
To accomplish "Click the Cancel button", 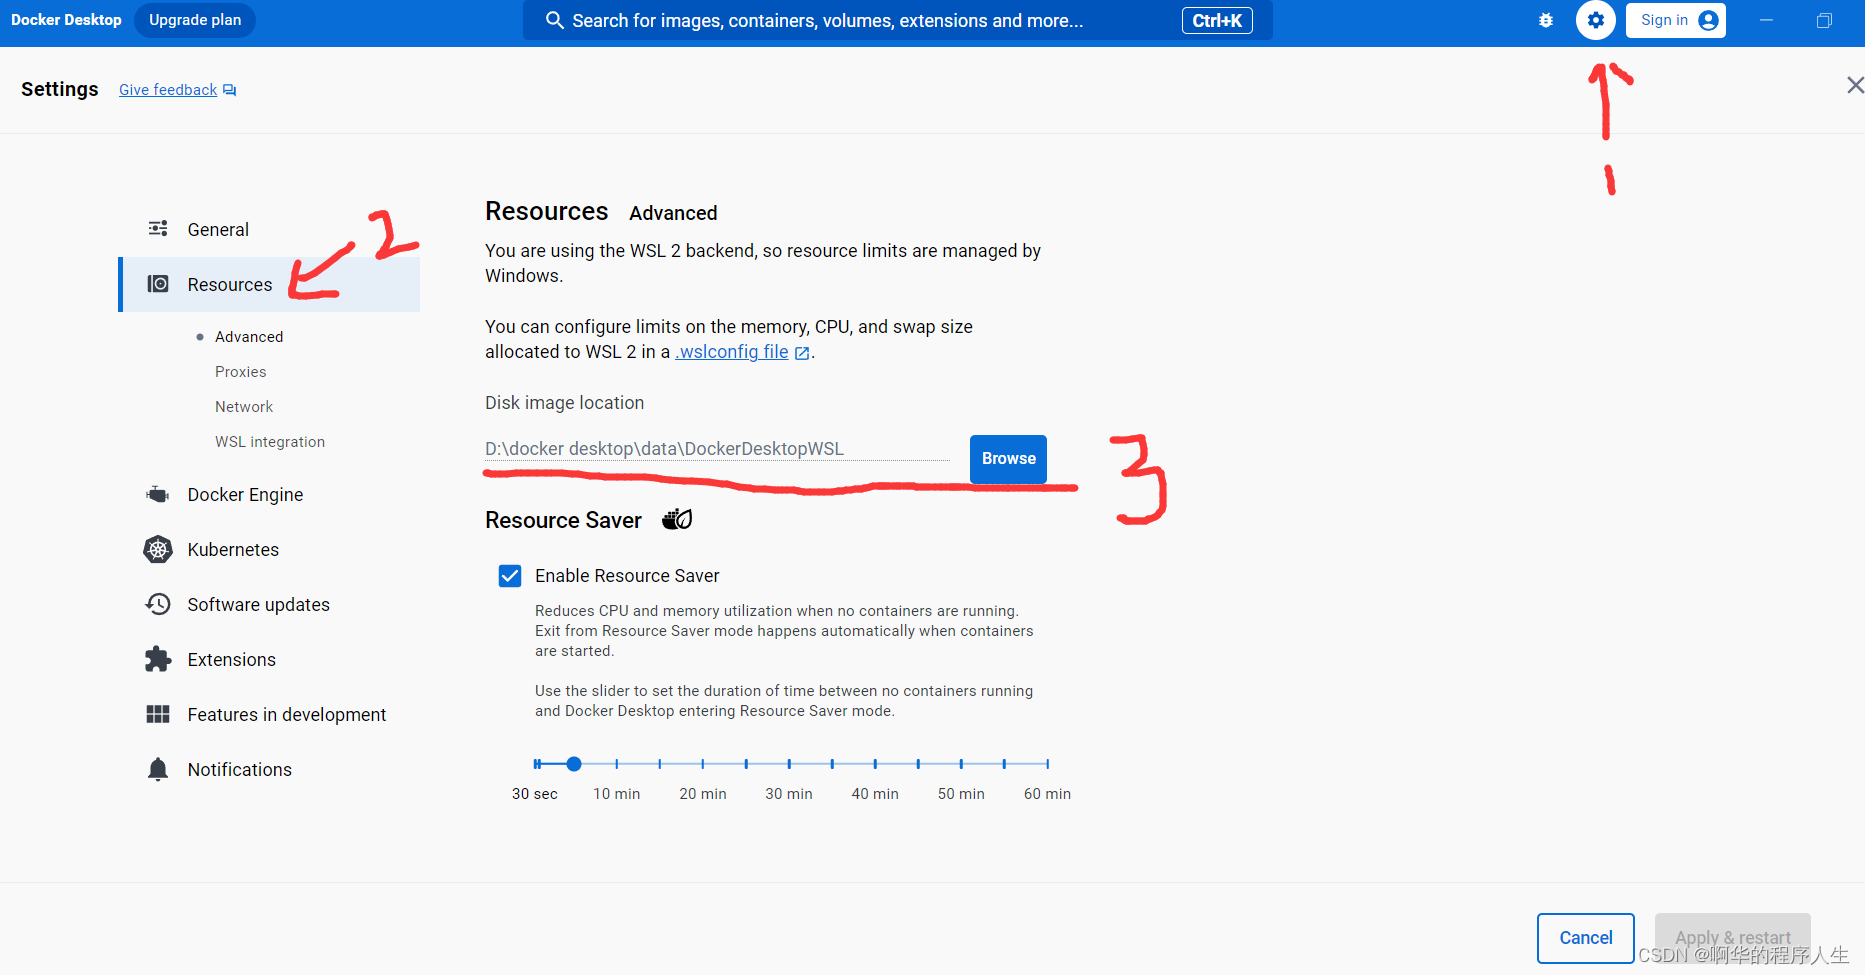I will [1586, 938].
